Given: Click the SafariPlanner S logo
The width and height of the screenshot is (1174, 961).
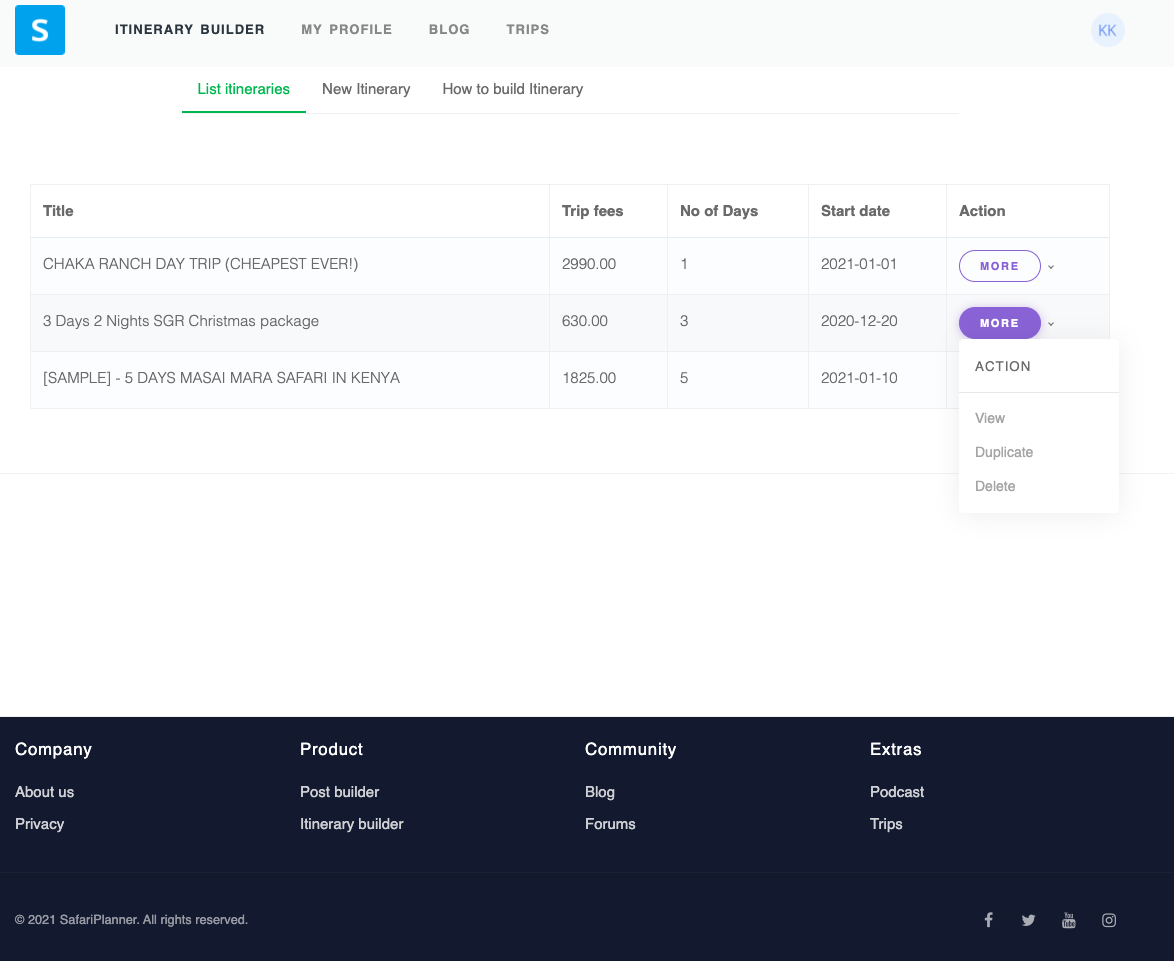Looking at the screenshot, I should click(x=40, y=30).
